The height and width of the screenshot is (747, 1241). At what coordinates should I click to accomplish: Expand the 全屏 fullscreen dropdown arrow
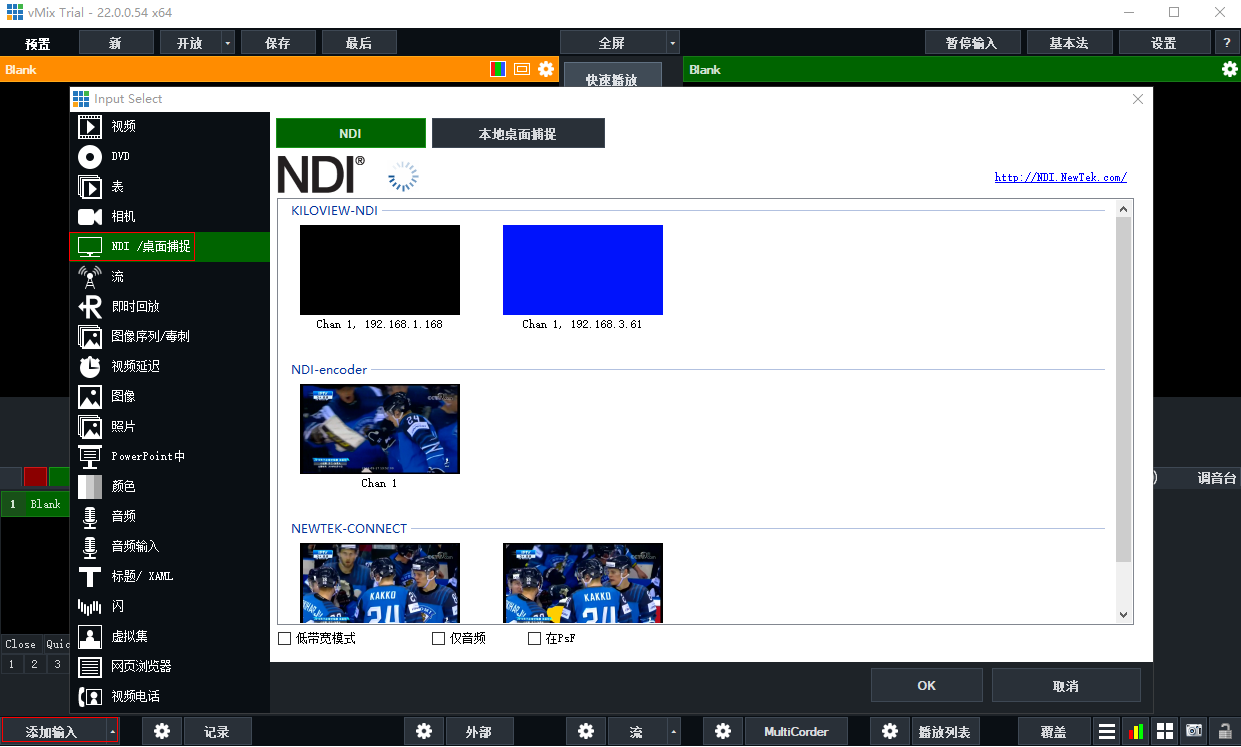coord(672,43)
